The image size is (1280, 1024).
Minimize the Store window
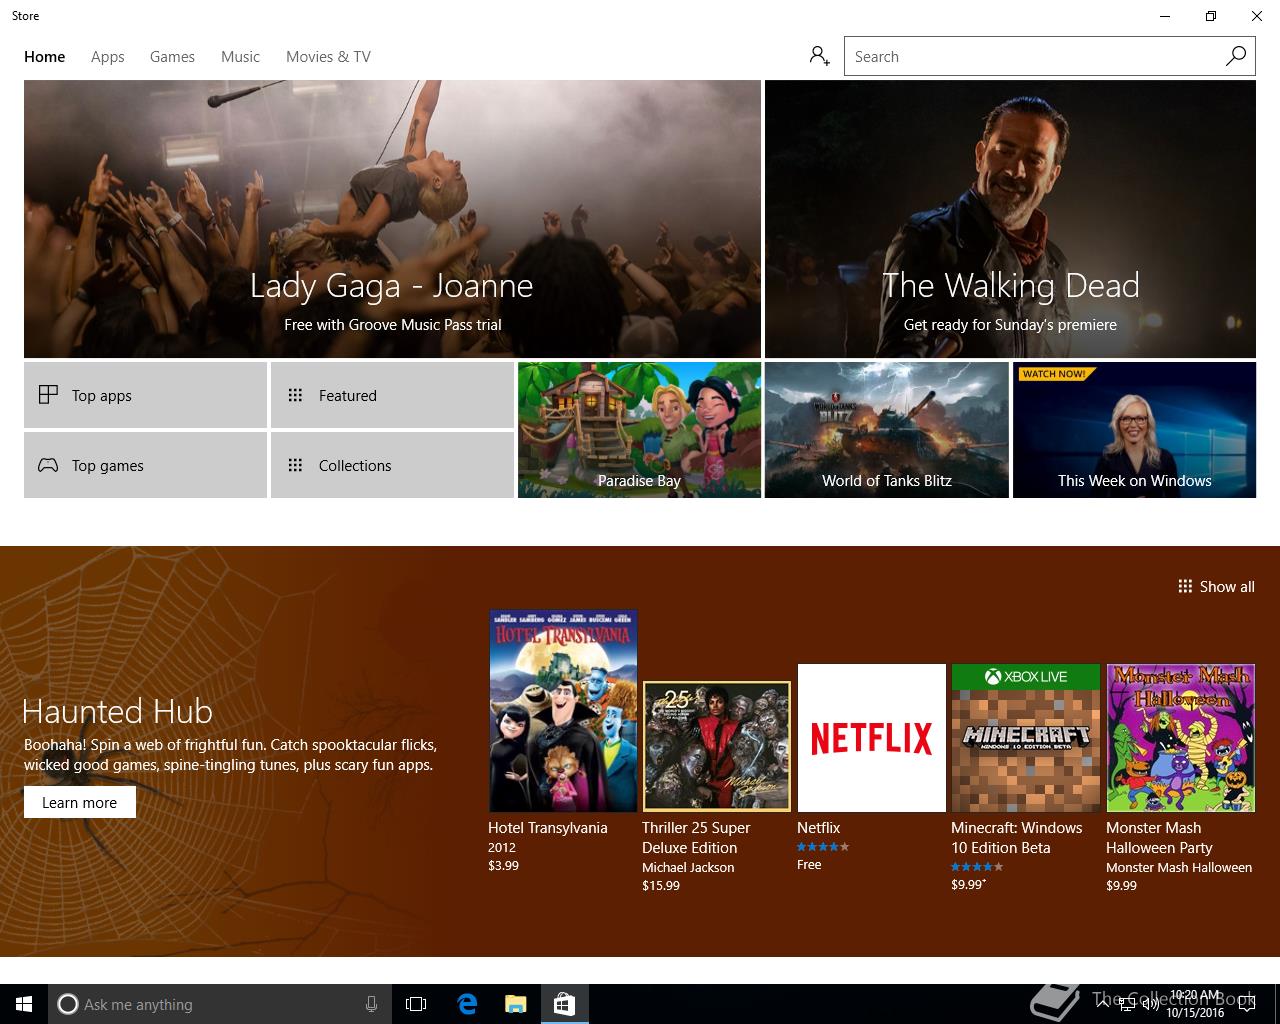point(1165,16)
